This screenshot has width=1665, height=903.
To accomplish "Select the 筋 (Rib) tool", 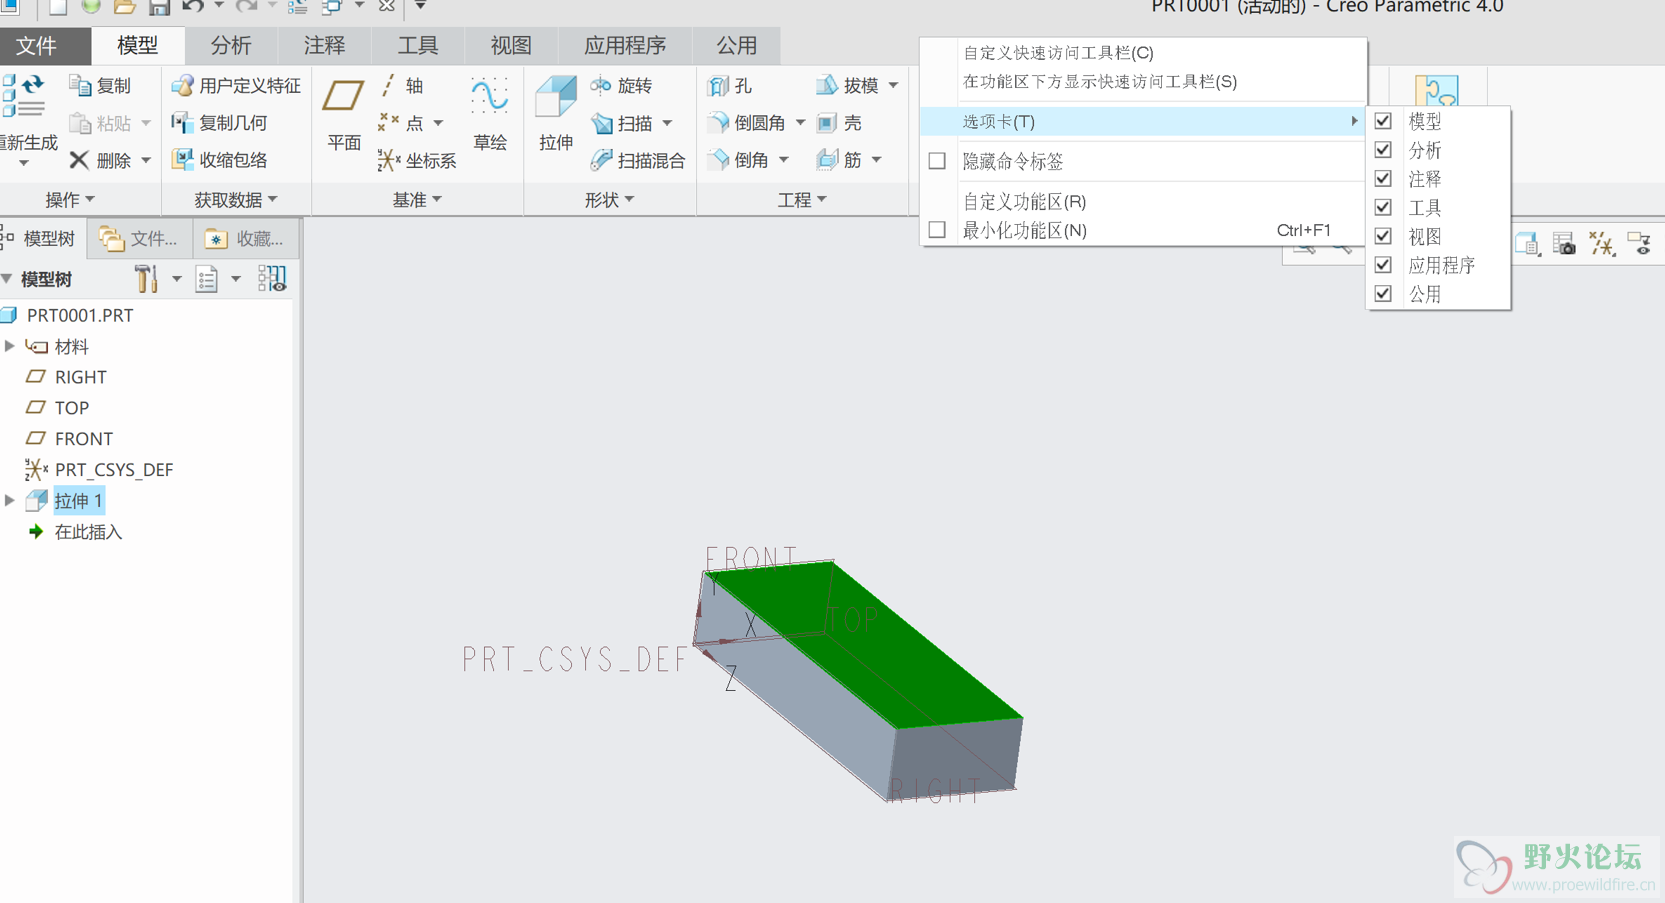I will [839, 160].
